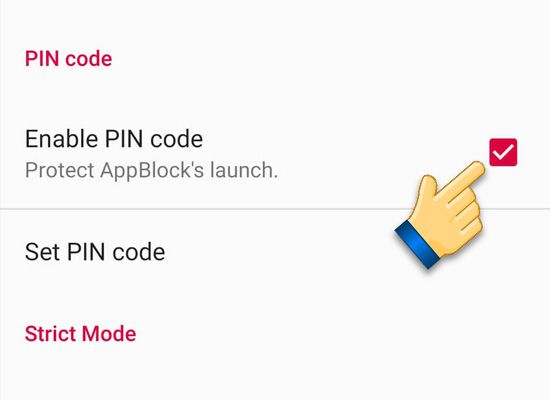Click the word AppBlock's in the subtitle

(152, 171)
